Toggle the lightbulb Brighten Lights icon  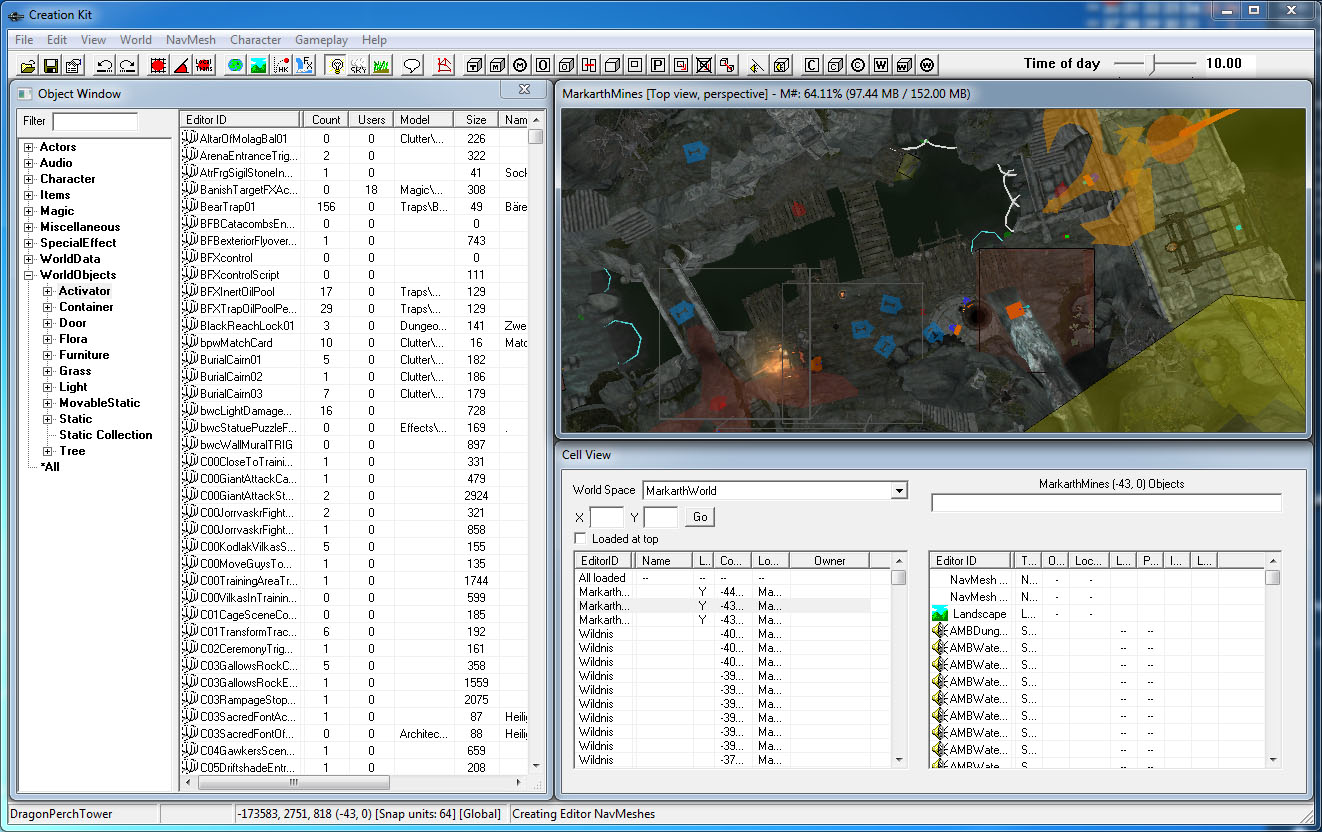(x=336, y=66)
